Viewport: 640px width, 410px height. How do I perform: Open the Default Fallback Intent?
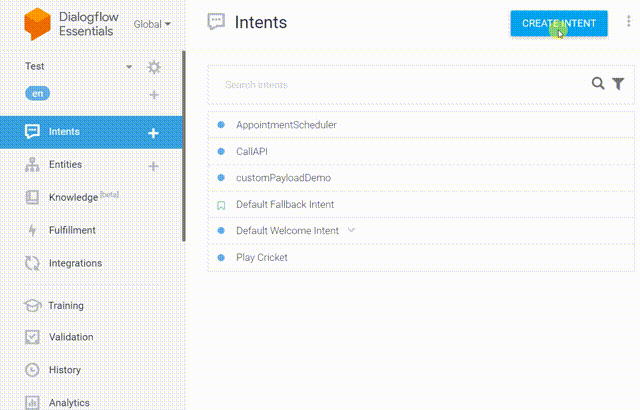(285, 204)
